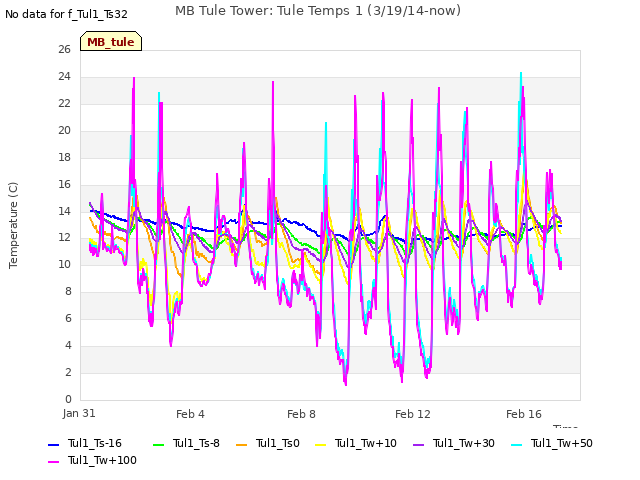Click the blue Tul1_Ts-16 color marker
Viewport: 640px width, 480px height.
(x=54, y=444)
